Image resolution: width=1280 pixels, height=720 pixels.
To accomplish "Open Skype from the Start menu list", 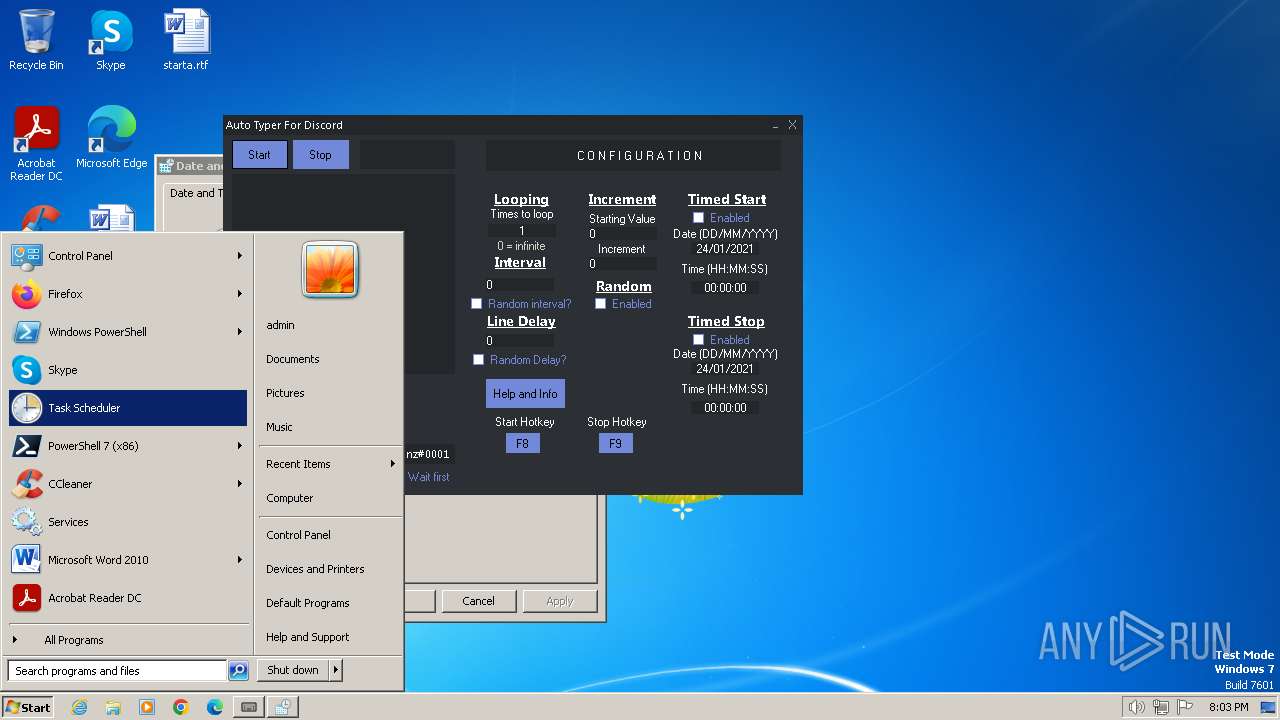I will 128,370.
